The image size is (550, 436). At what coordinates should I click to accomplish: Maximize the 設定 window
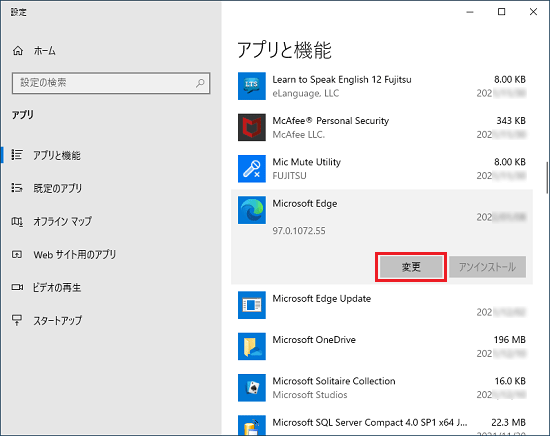coord(502,12)
